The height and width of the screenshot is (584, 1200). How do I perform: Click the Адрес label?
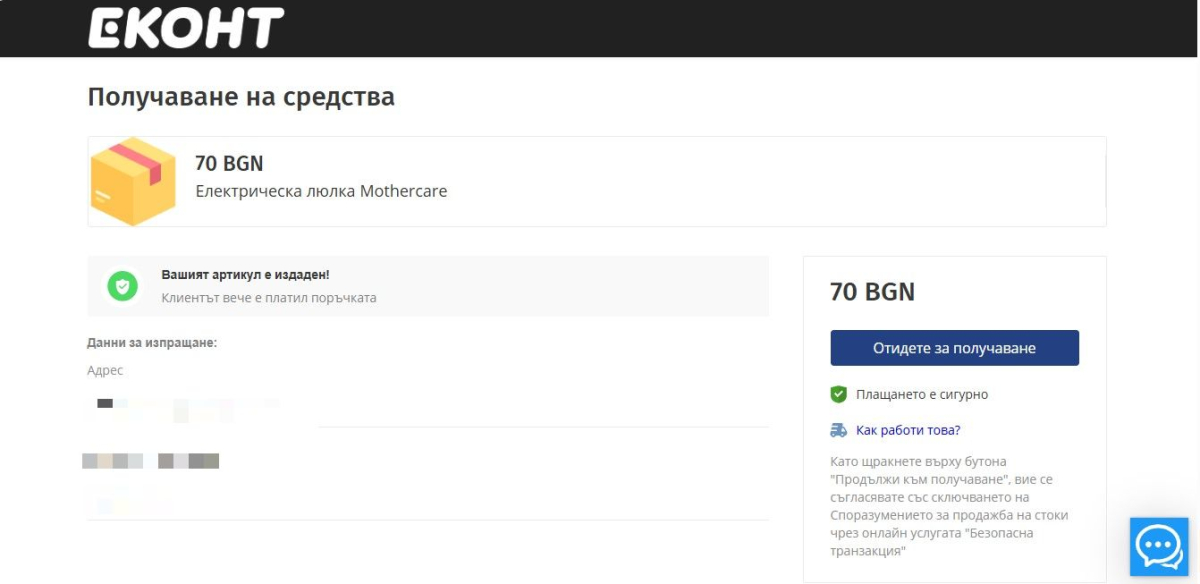click(x=105, y=370)
